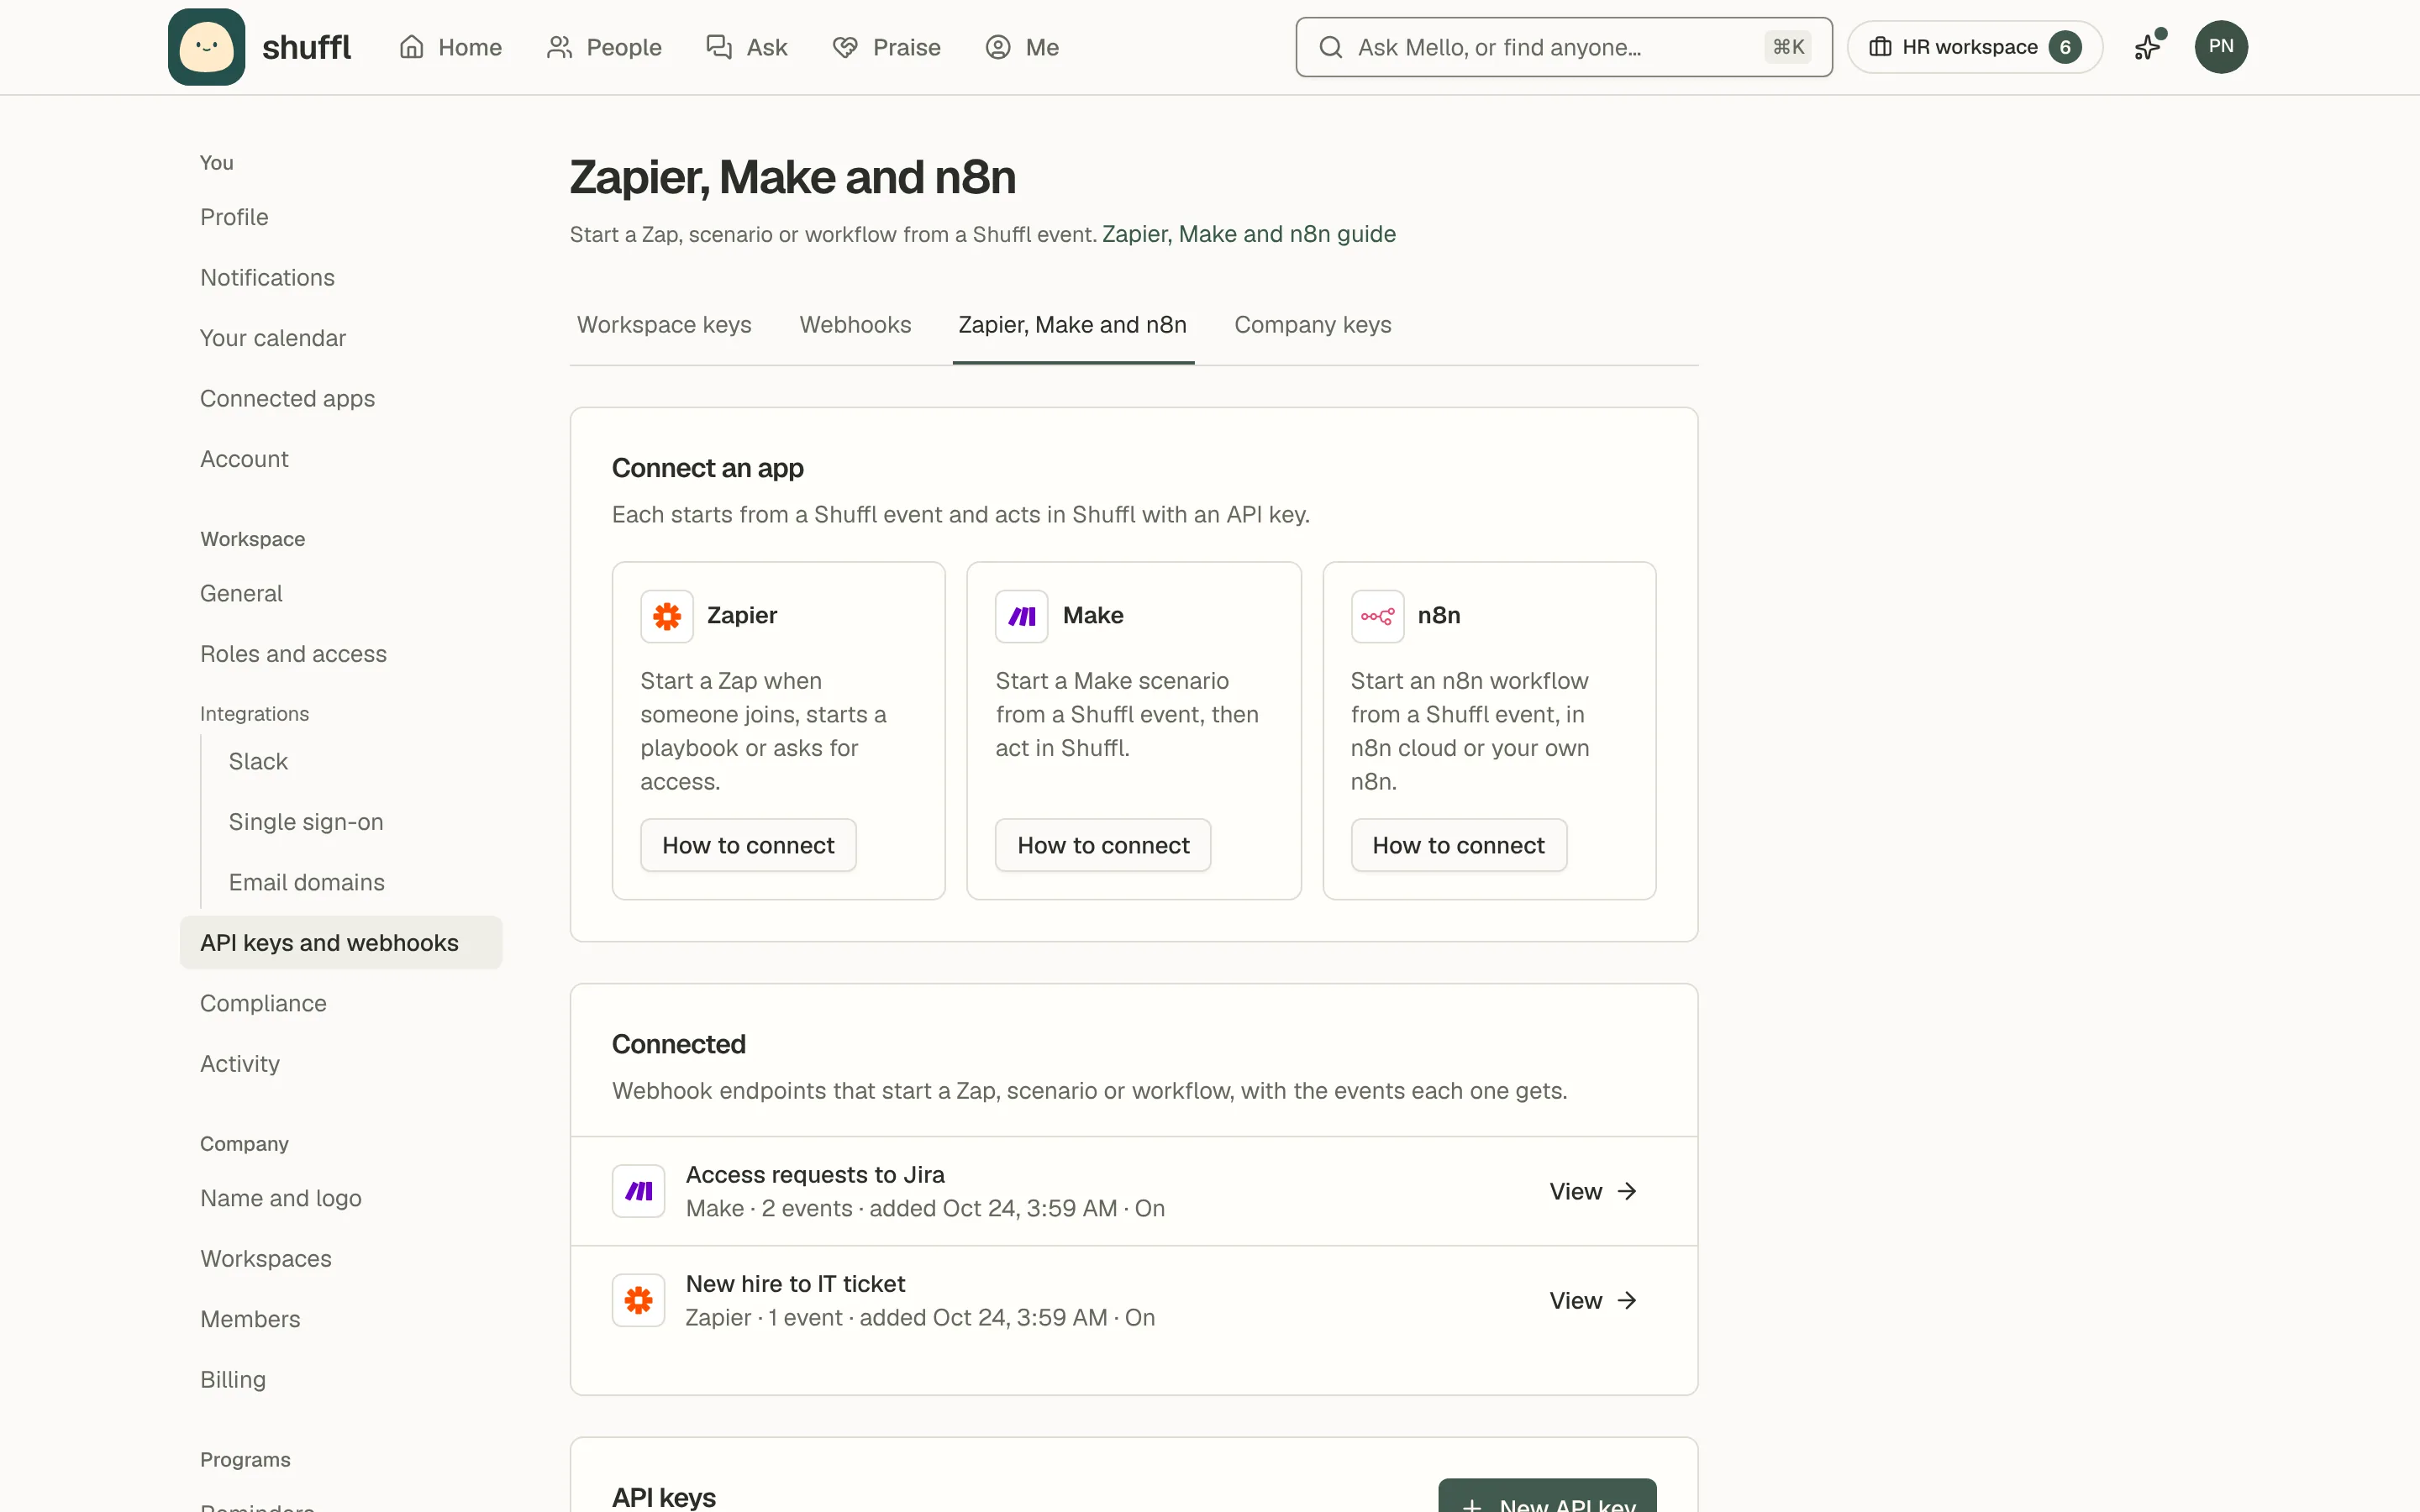This screenshot has height=1512, width=2420.
Task: Open the PN profile avatar
Action: 2221,47
